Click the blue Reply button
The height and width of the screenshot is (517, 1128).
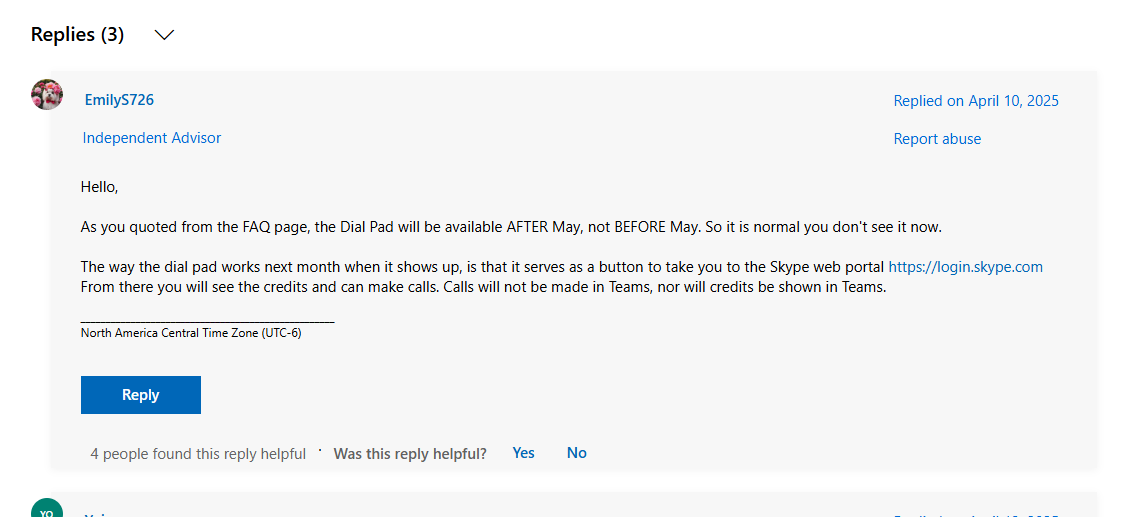[x=141, y=395]
